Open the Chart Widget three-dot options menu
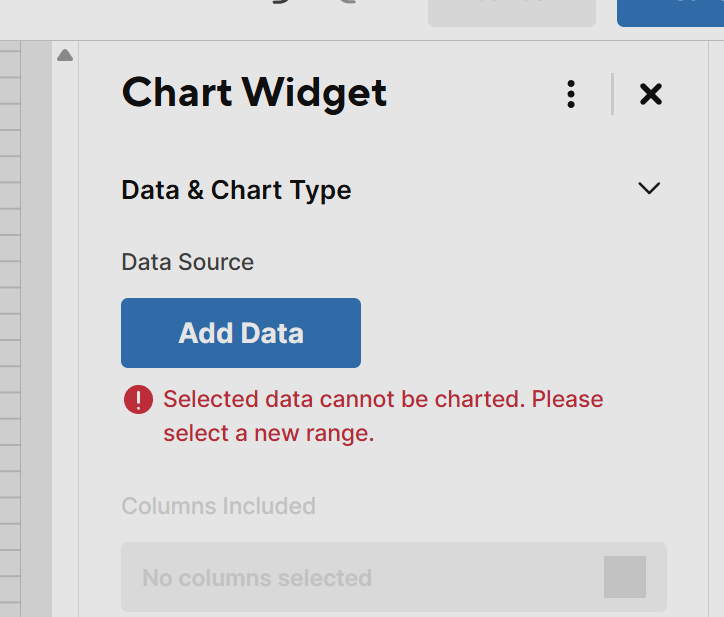Viewport: 724px width, 617px height. coord(571,94)
